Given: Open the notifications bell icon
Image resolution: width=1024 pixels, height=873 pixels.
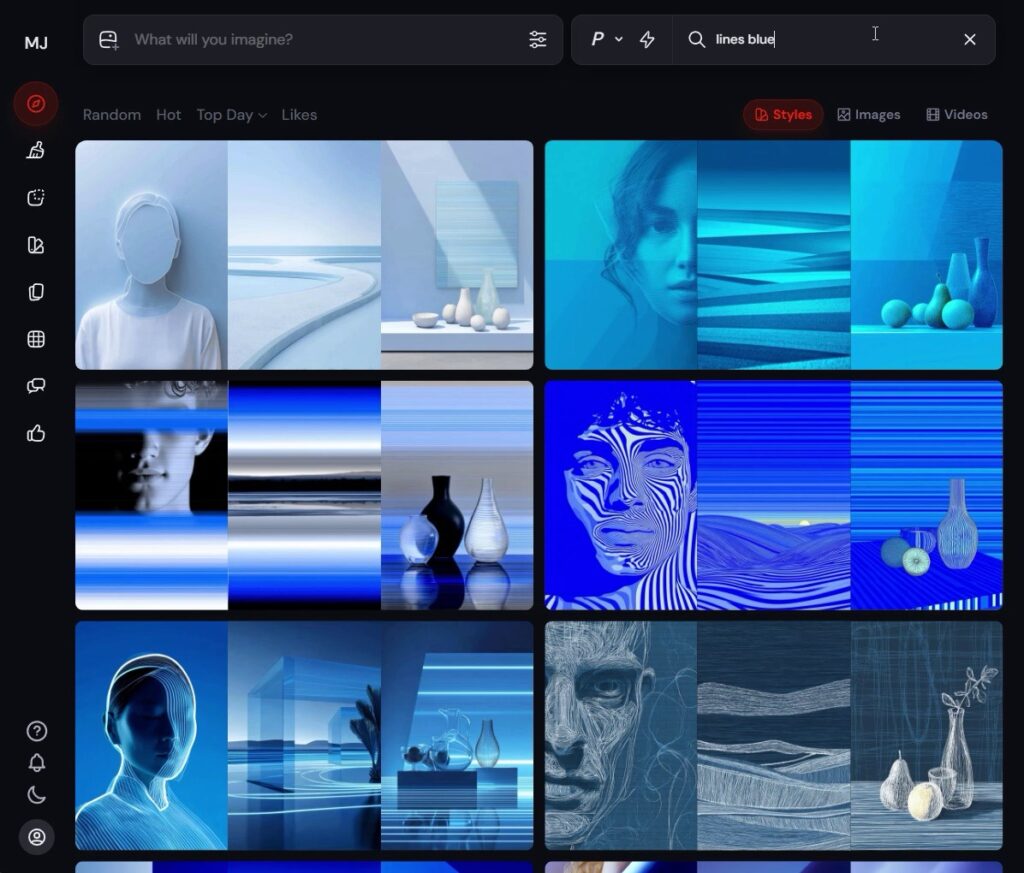Looking at the screenshot, I should pyautogui.click(x=36, y=763).
